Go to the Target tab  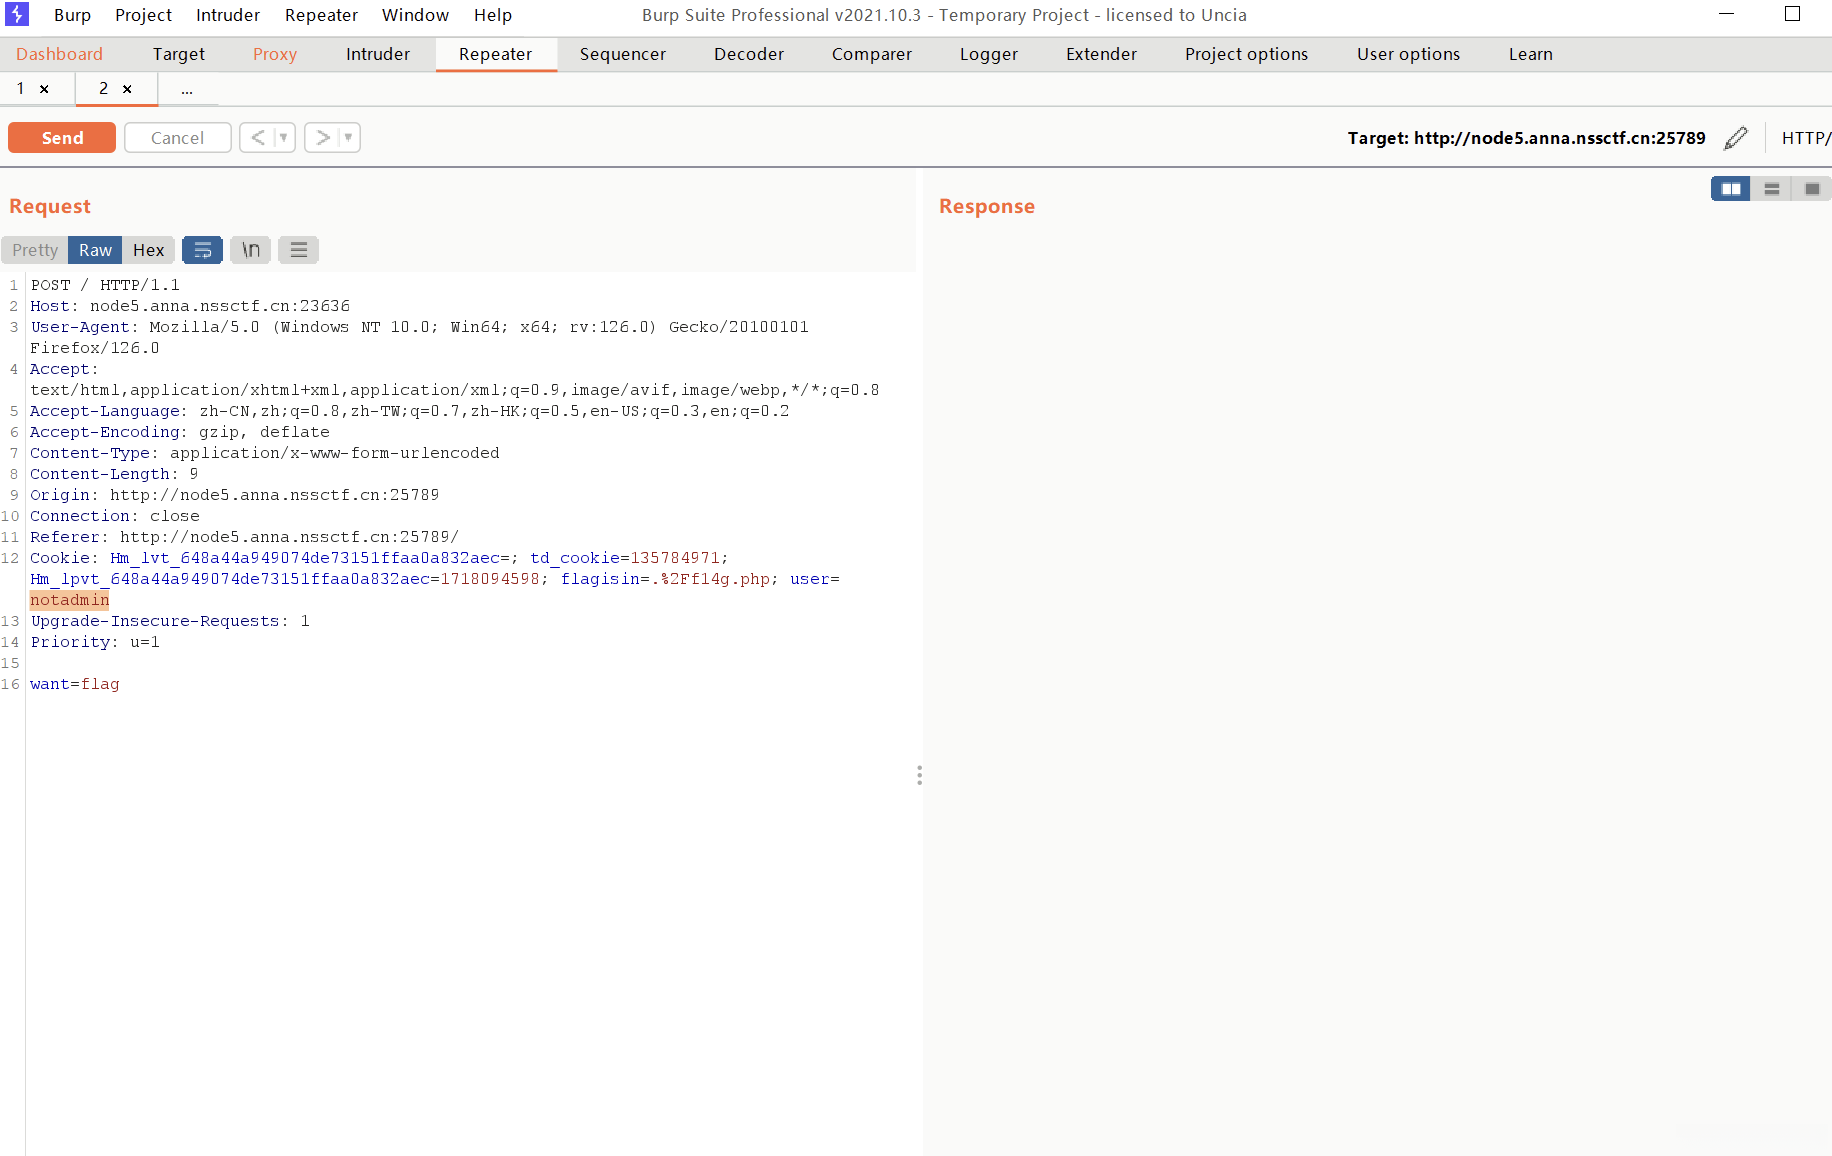click(179, 54)
